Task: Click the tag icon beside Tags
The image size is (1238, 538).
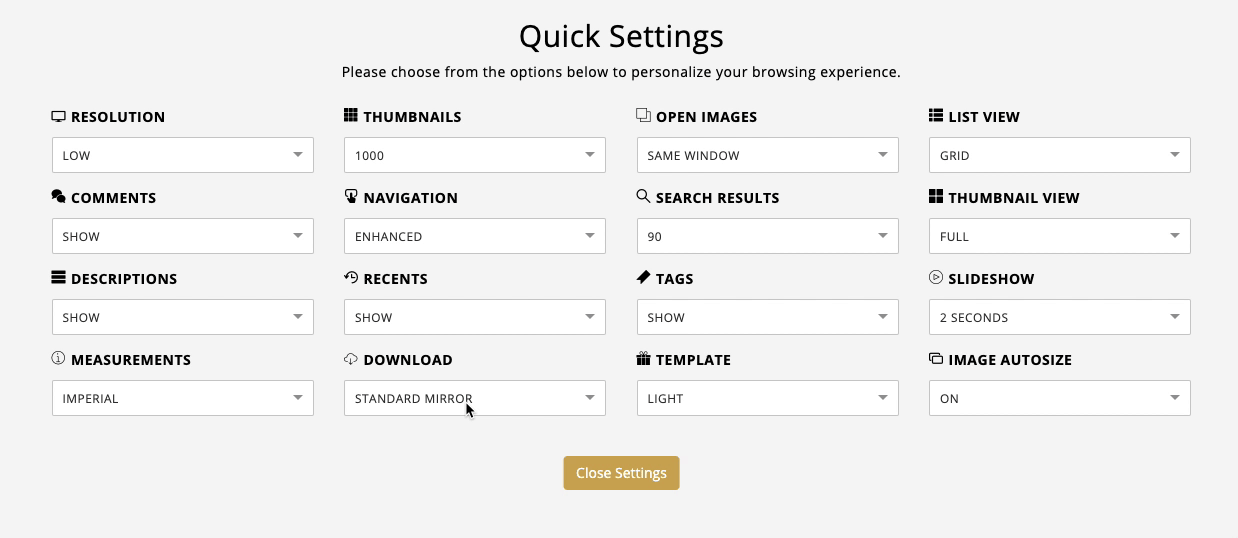Action: (643, 278)
